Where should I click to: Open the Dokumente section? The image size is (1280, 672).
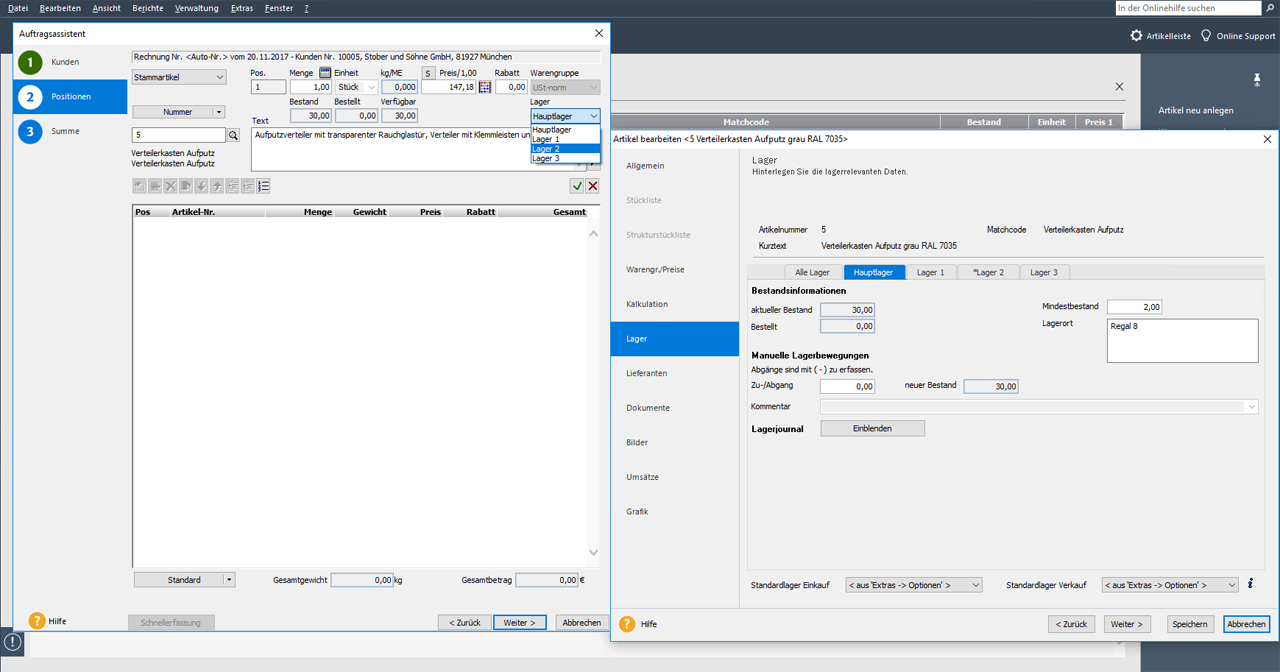pos(675,408)
